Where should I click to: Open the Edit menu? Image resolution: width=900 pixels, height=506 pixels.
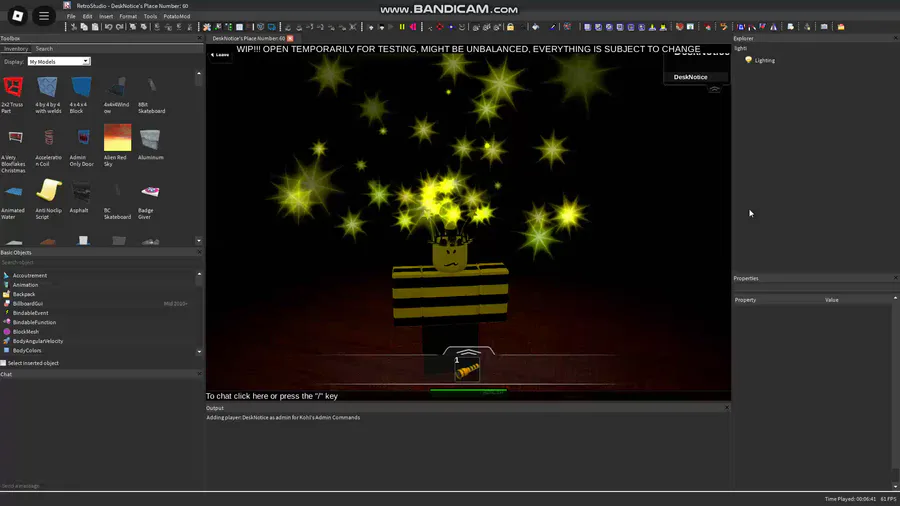point(87,16)
